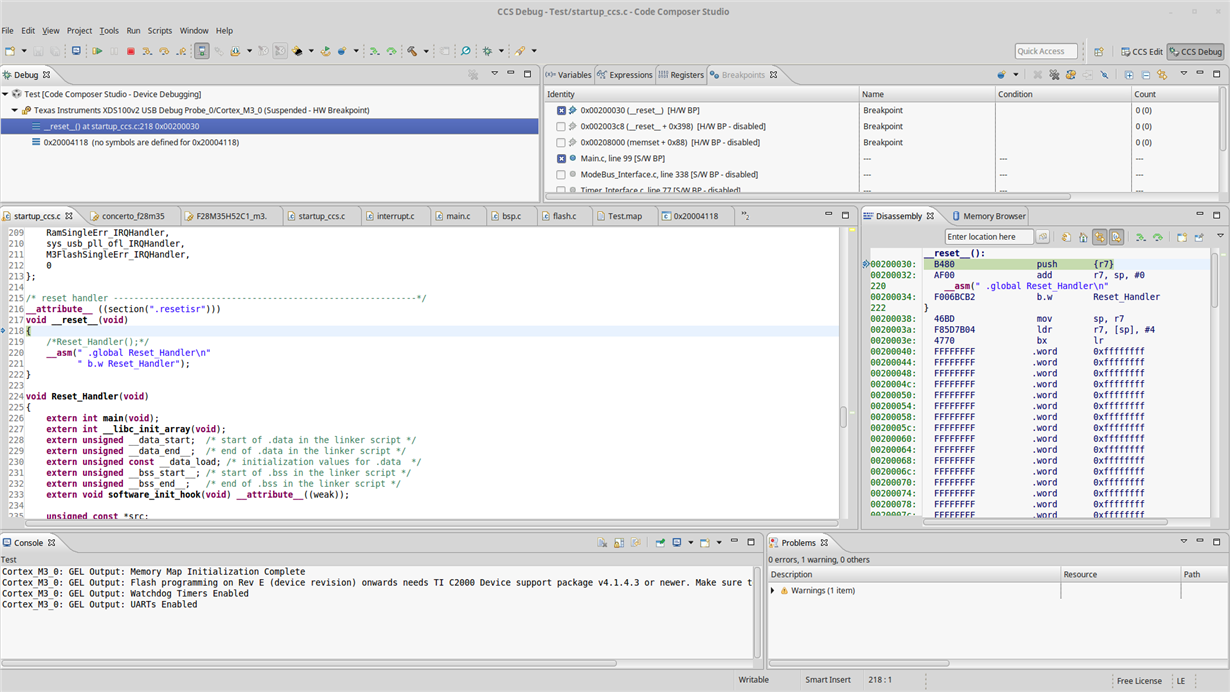Screen dimensions: 1230x692
Task: Click the Remove All Breakpoints icon
Action: (1054, 74)
